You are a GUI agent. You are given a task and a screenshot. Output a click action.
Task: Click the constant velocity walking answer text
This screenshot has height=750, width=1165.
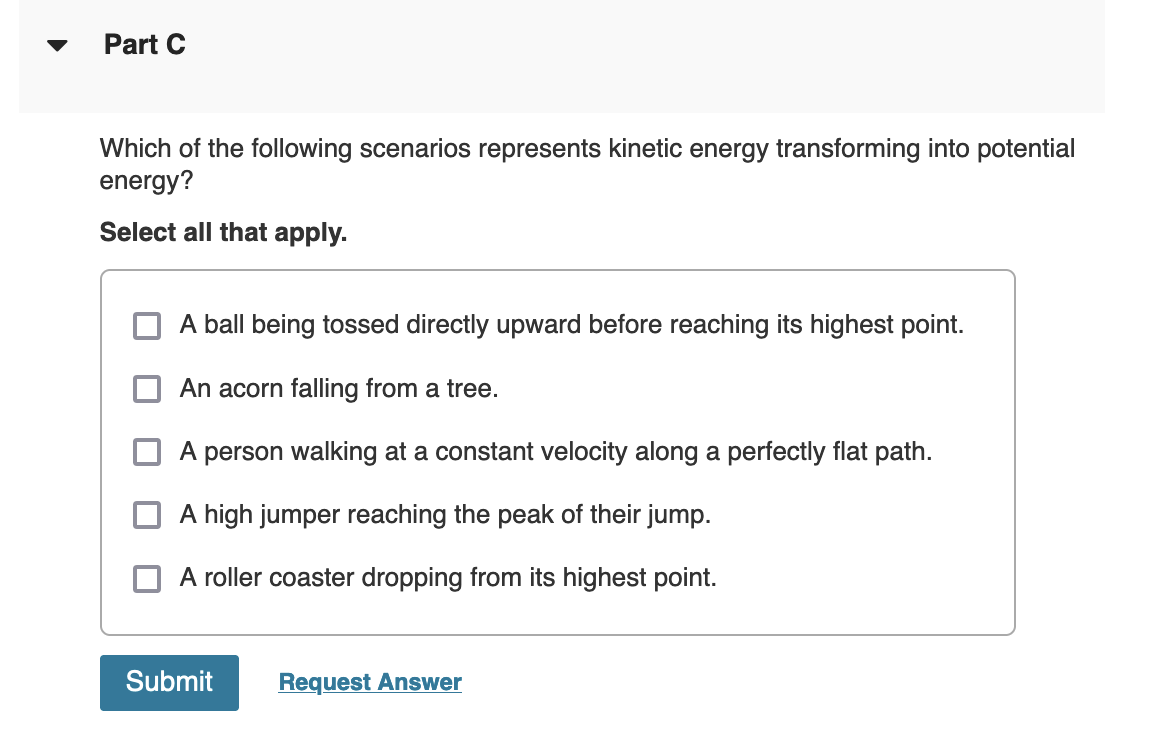click(x=556, y=451)
